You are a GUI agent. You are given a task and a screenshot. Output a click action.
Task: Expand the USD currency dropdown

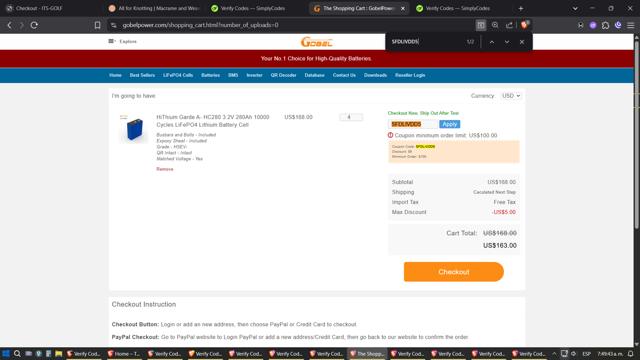click(x=511, y=96)
